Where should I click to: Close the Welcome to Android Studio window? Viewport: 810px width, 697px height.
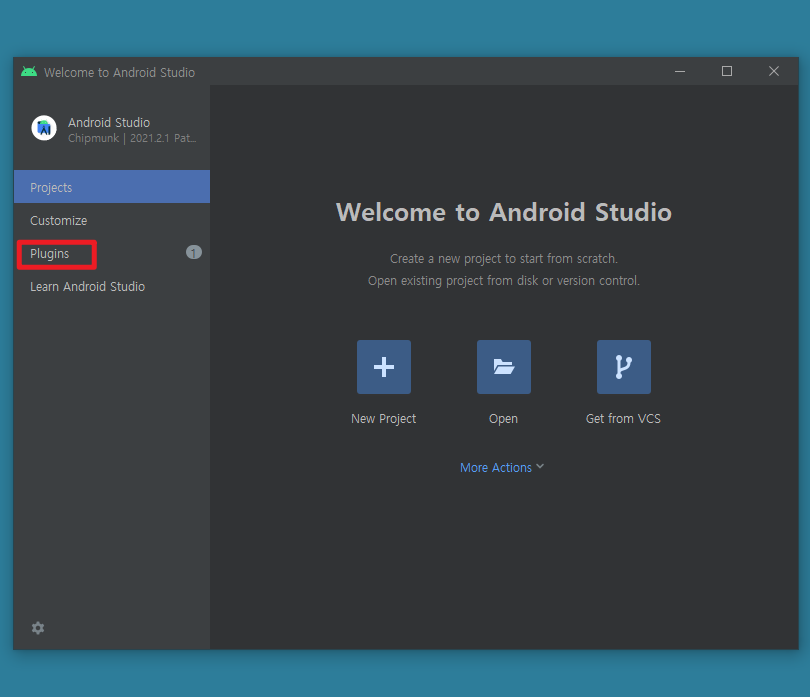(774, 71)
